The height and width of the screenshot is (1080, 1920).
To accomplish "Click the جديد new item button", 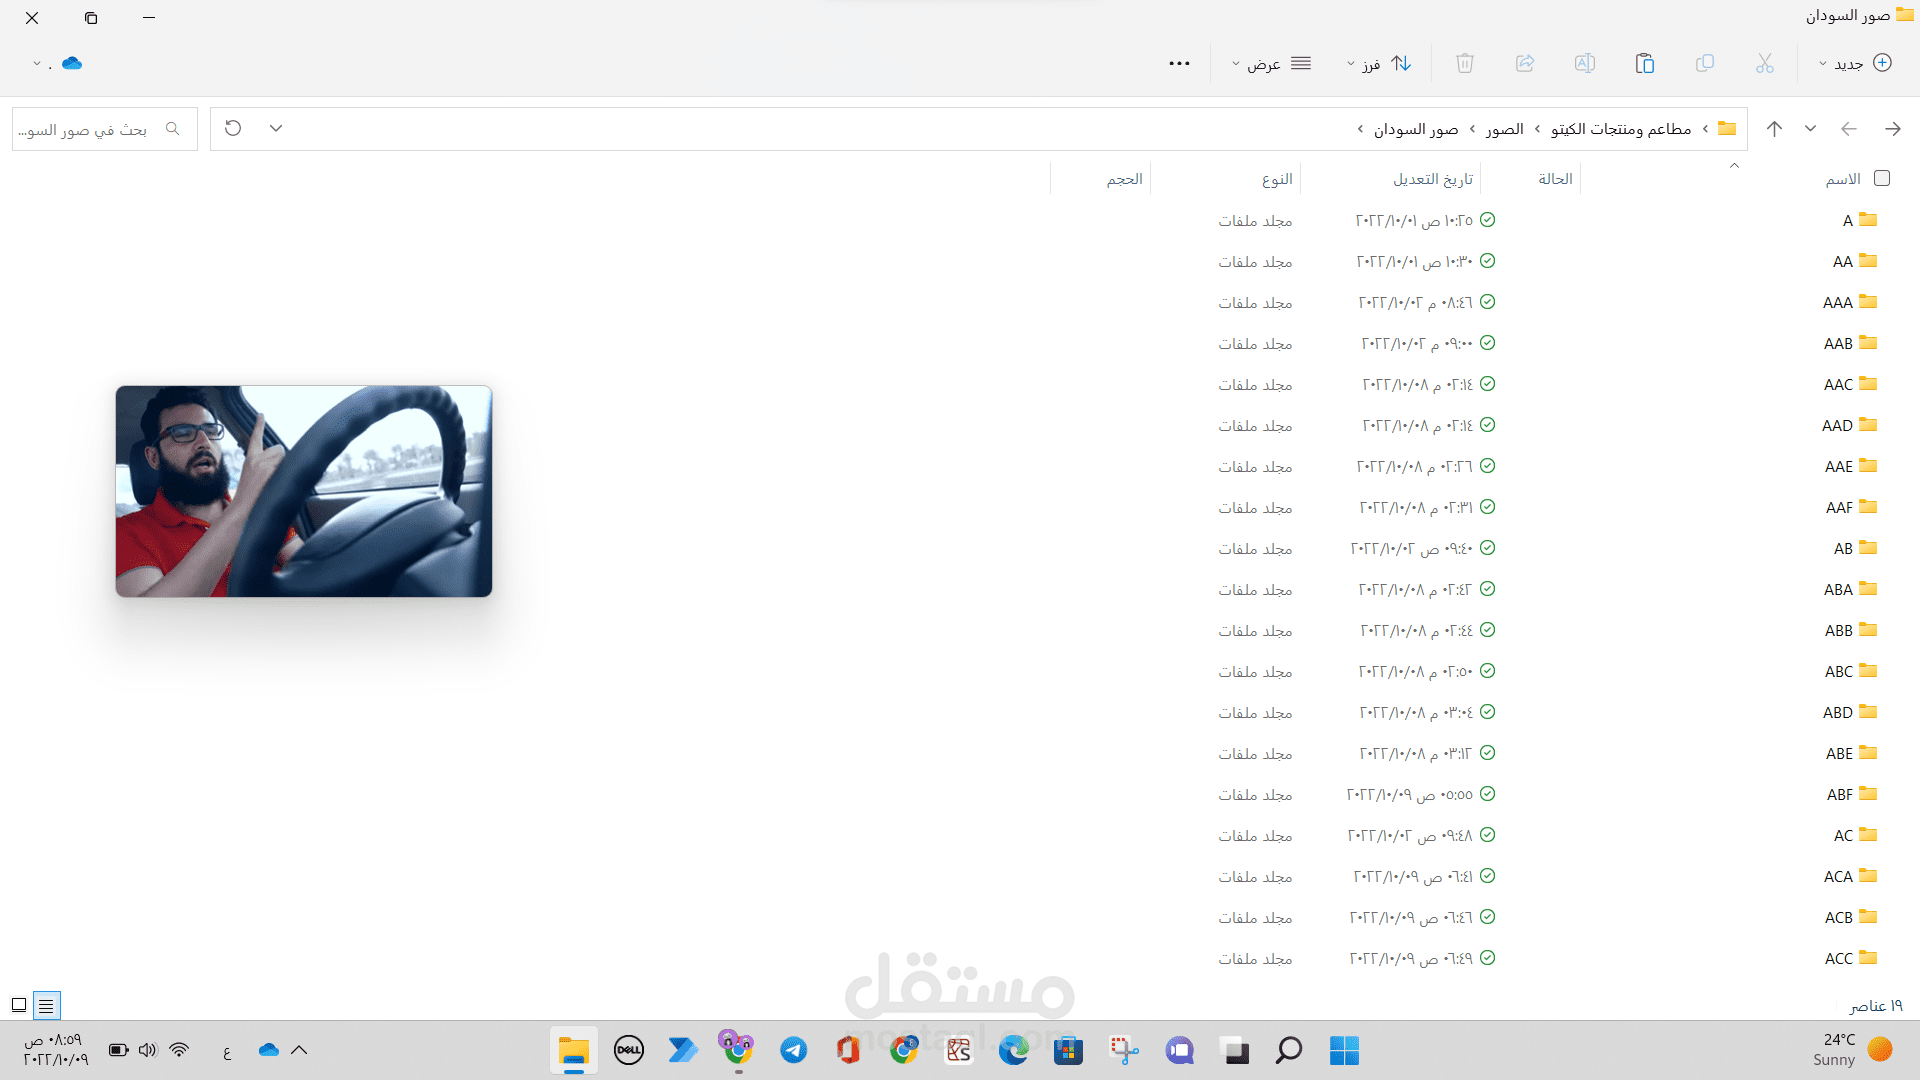I will tap(1855, 63).
